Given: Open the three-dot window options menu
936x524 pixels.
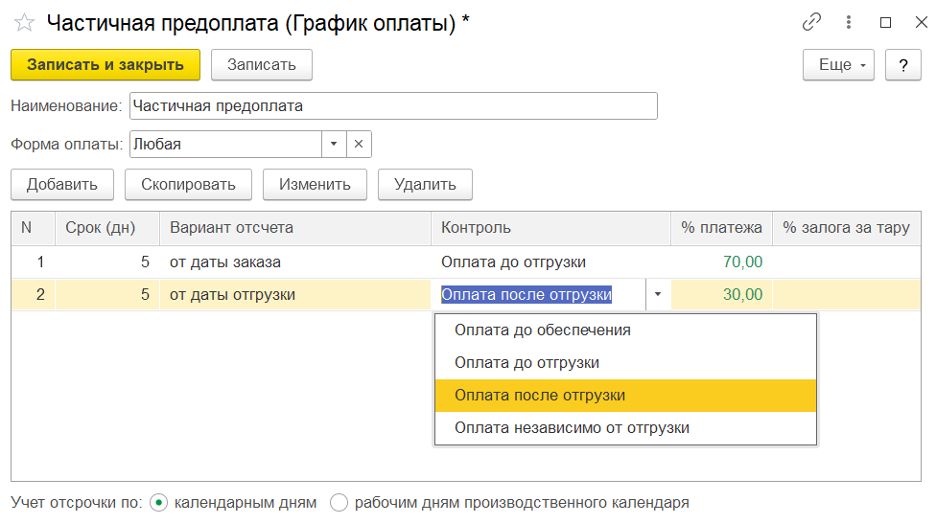Looking at the screenshot, I should coord(849,22).
